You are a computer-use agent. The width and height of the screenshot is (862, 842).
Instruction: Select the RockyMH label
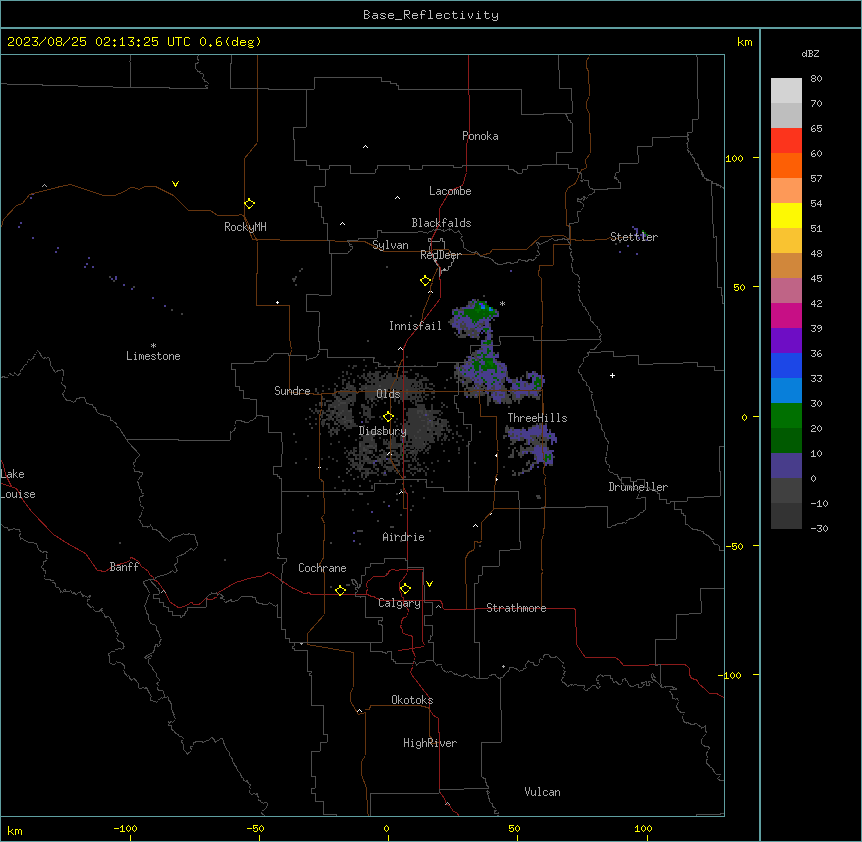245,227
